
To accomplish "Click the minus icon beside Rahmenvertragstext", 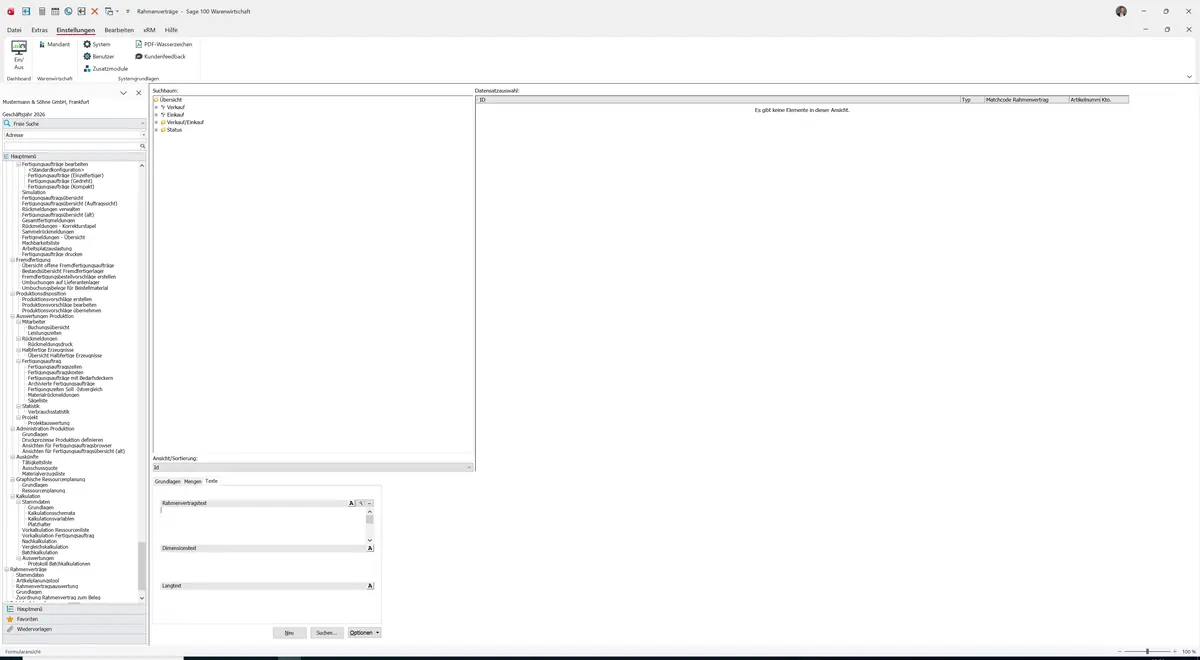I will coord(369,503).
